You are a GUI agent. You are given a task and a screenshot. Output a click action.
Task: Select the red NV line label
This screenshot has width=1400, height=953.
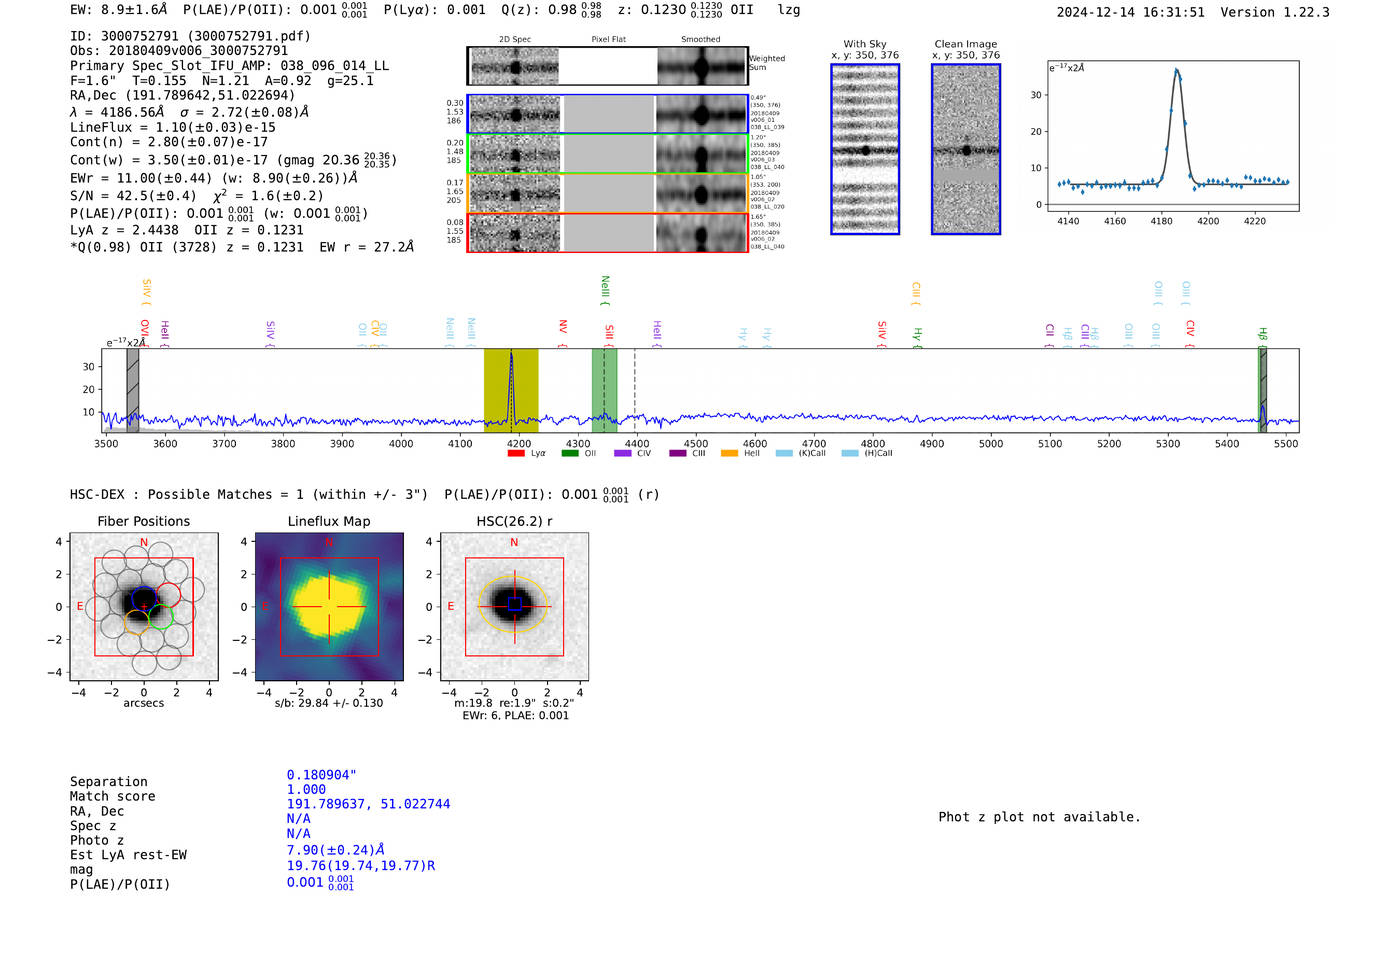pyautogui.click(x=563, y=328)
